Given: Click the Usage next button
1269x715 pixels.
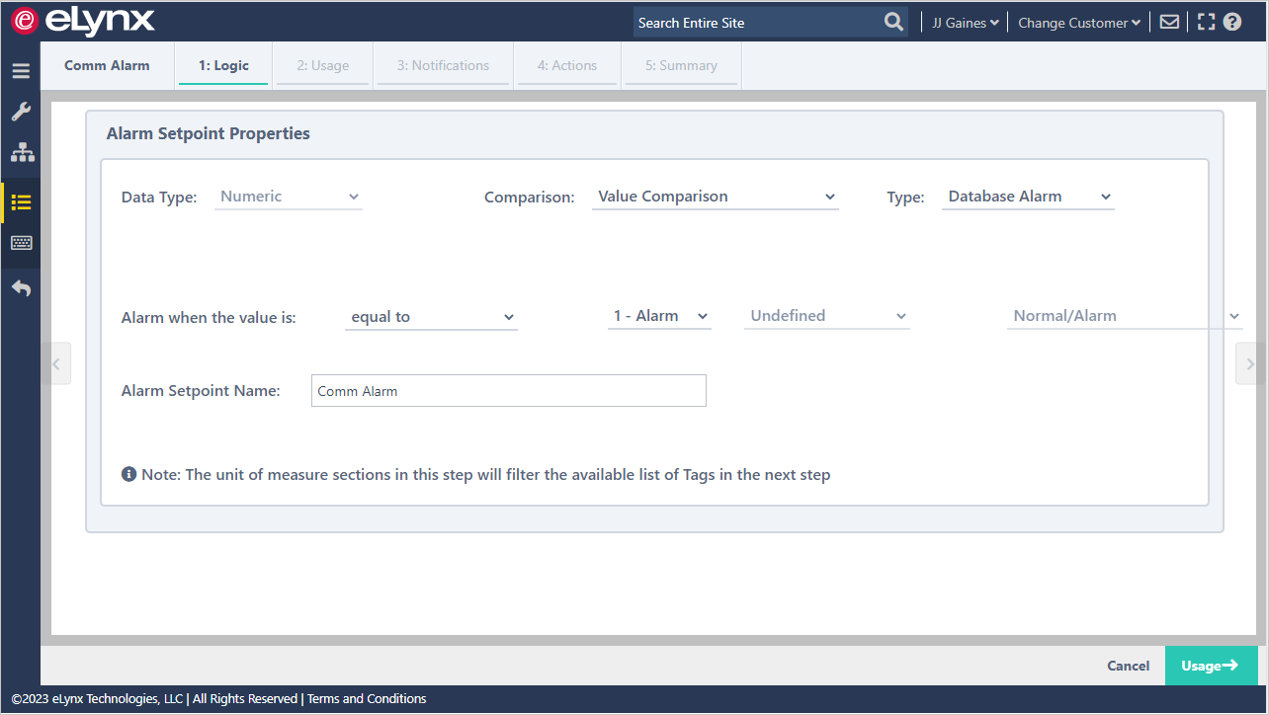Looking at the screenshot, I should coord(1211,666).
